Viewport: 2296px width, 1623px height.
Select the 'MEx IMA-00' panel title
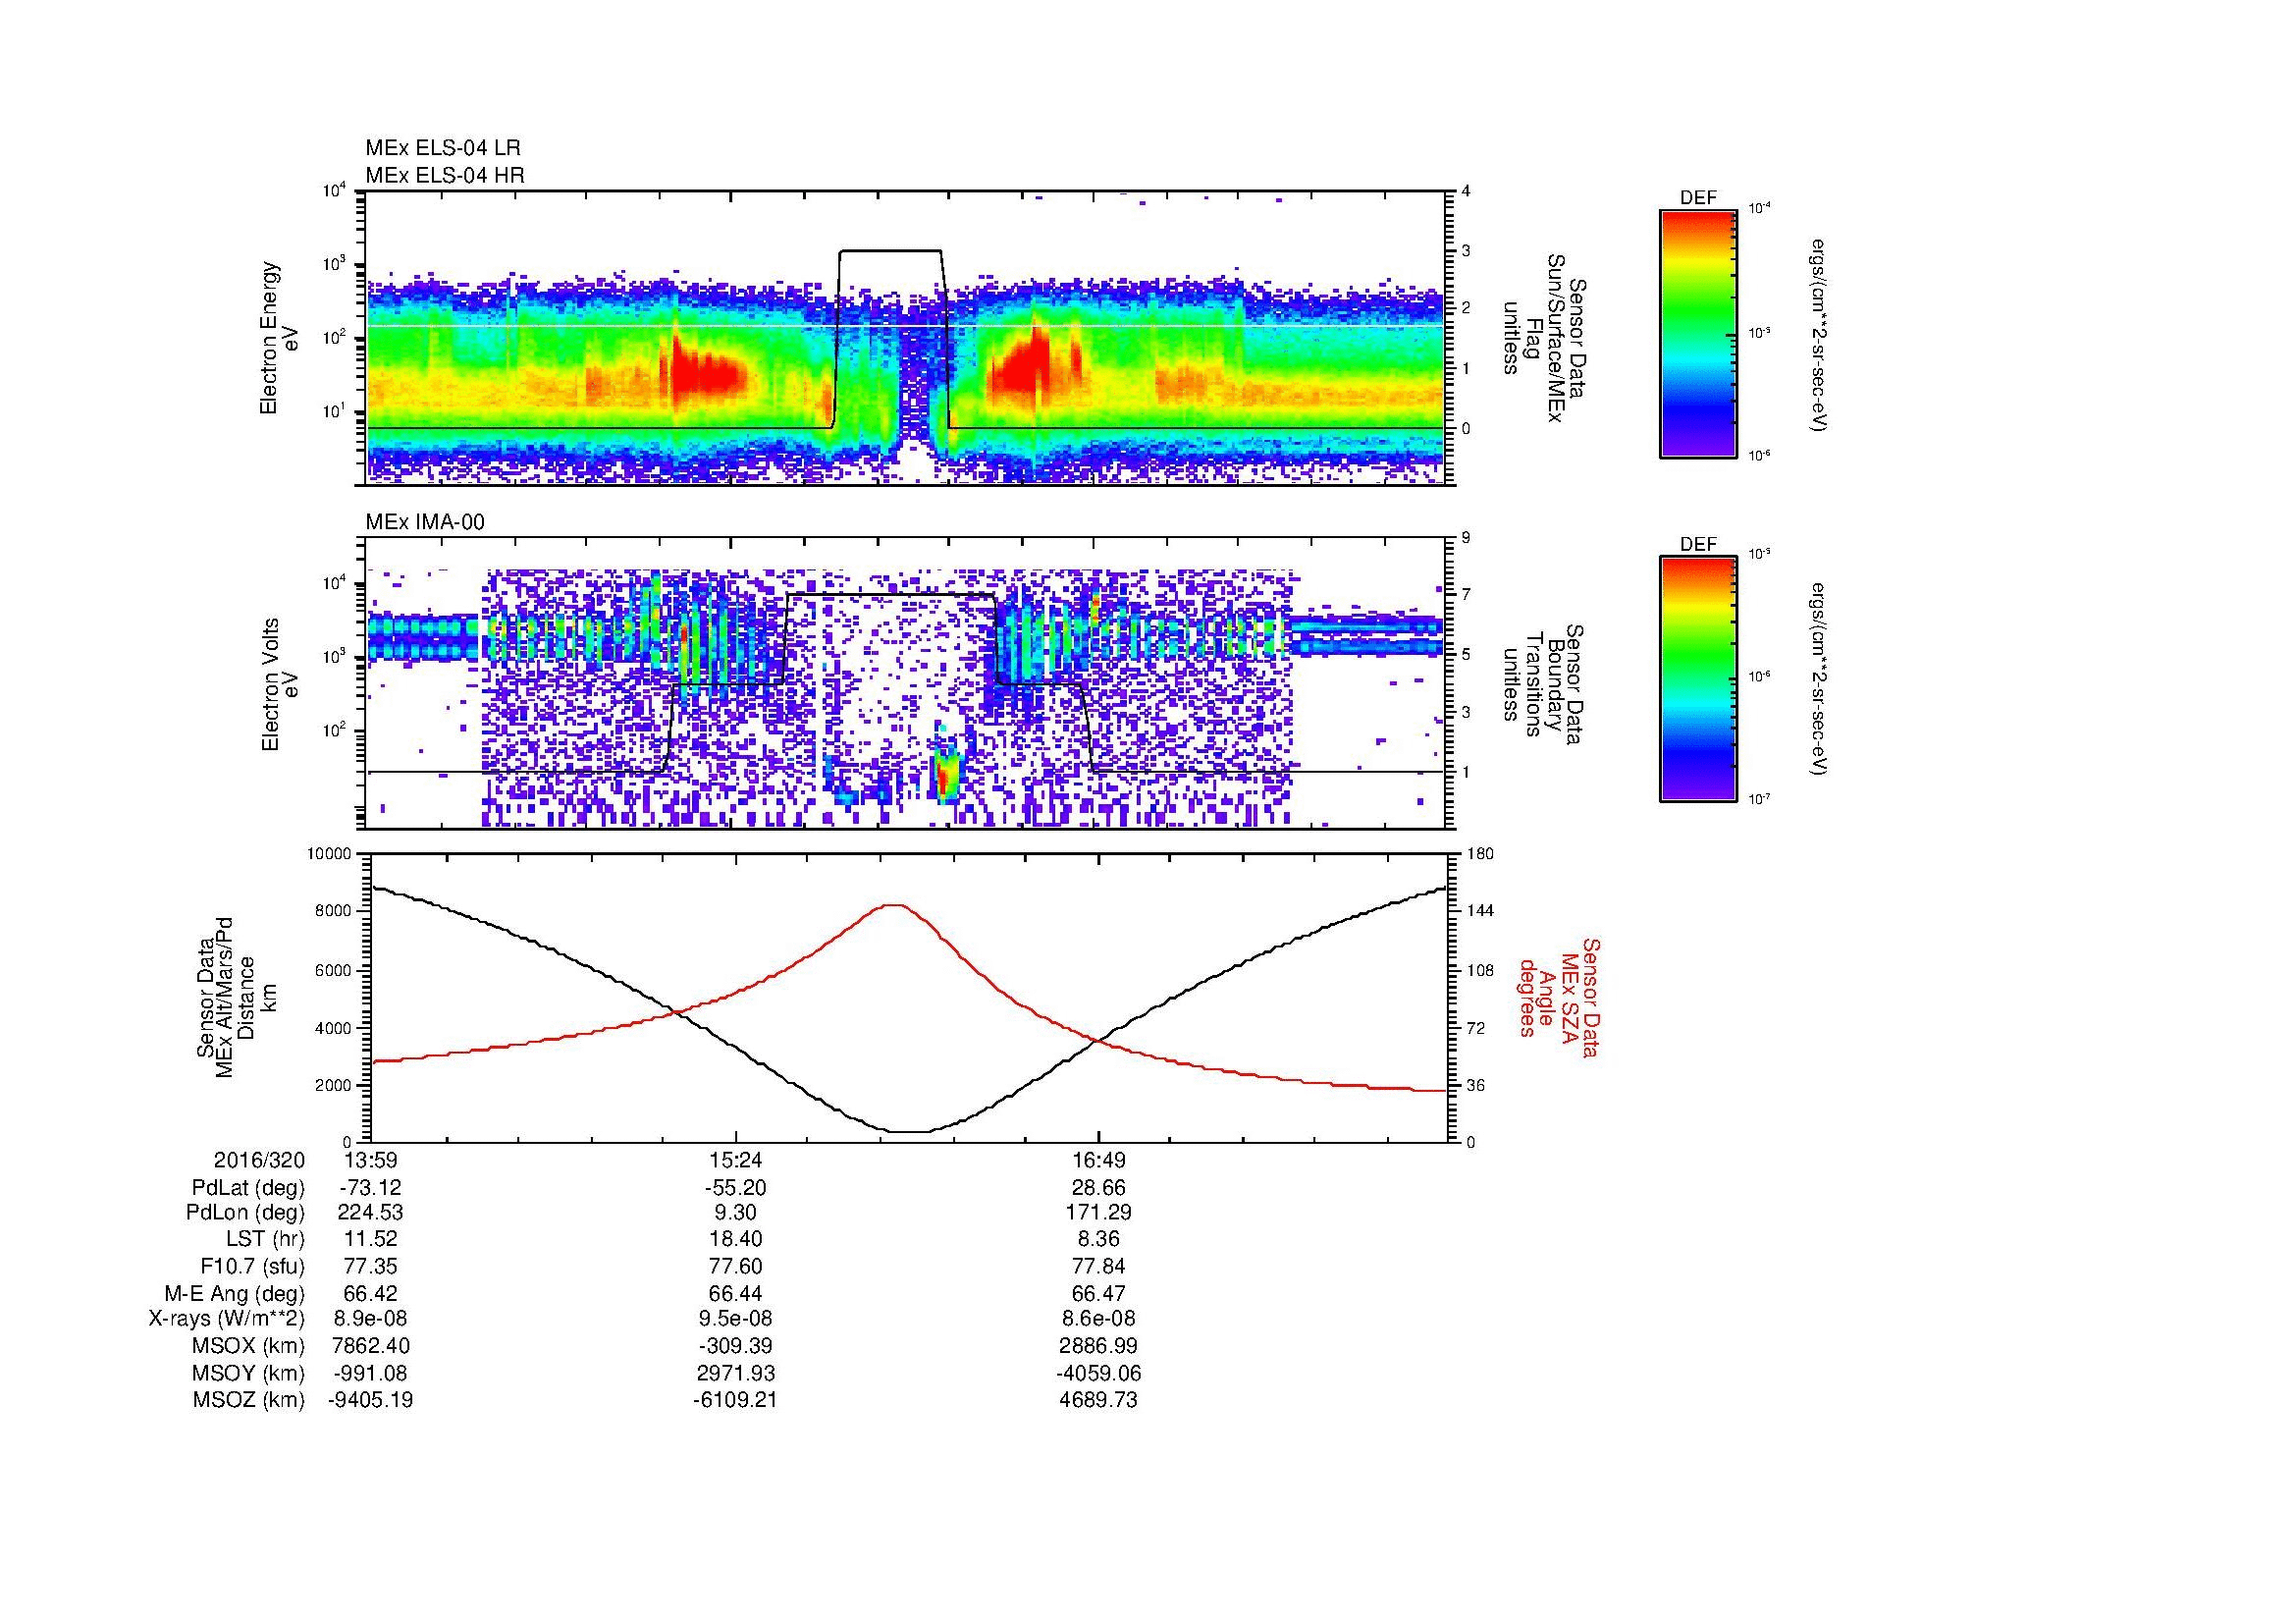coord(425,522)
